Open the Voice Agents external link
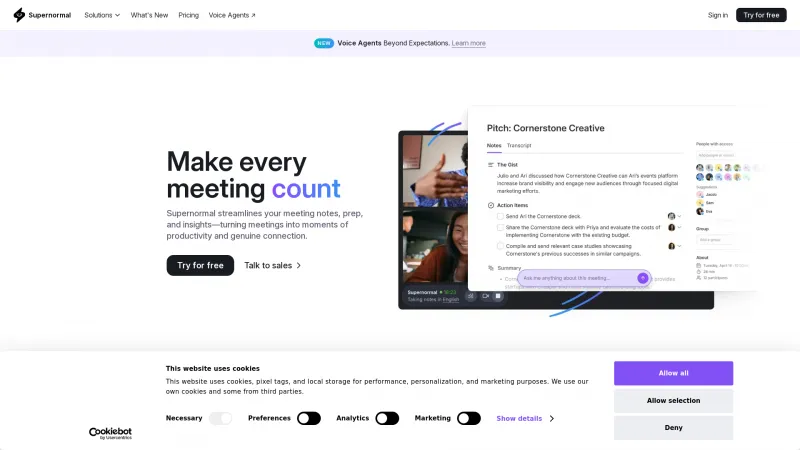 click(x=232, y=15)
